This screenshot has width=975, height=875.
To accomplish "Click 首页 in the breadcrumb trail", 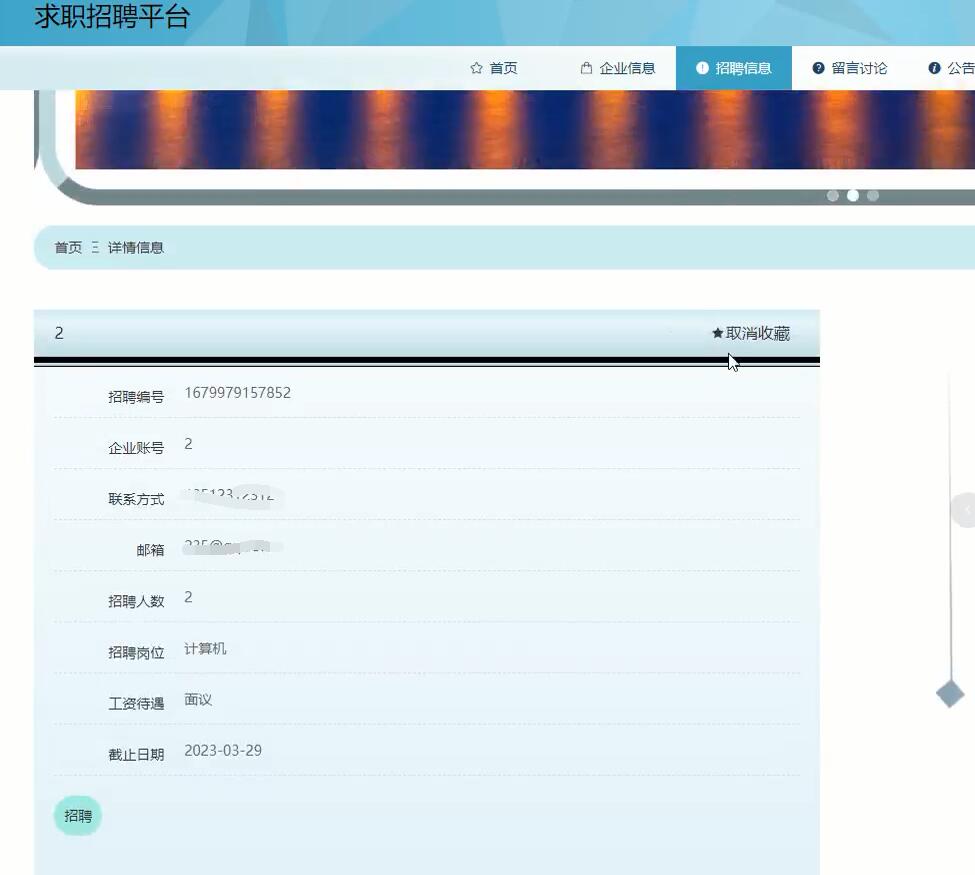I will tap(68, 247).
